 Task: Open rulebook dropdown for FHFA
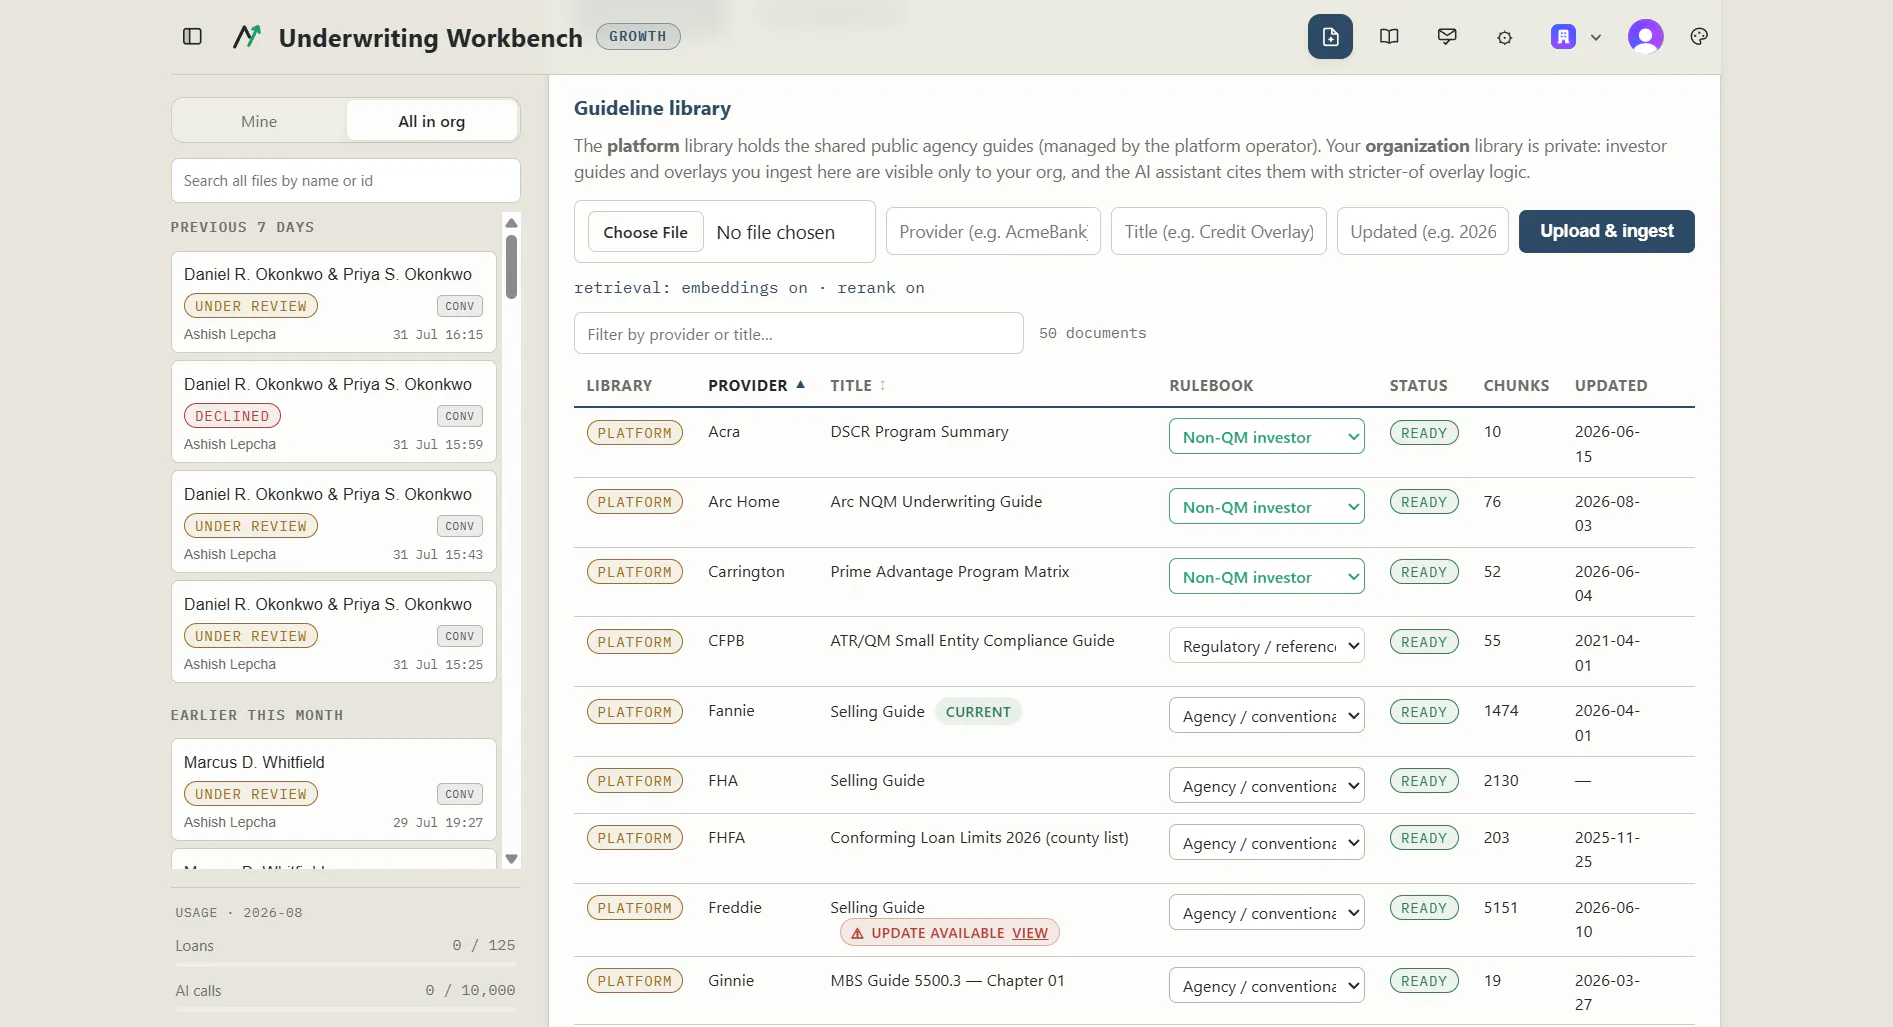click(x=1266, y=843)
